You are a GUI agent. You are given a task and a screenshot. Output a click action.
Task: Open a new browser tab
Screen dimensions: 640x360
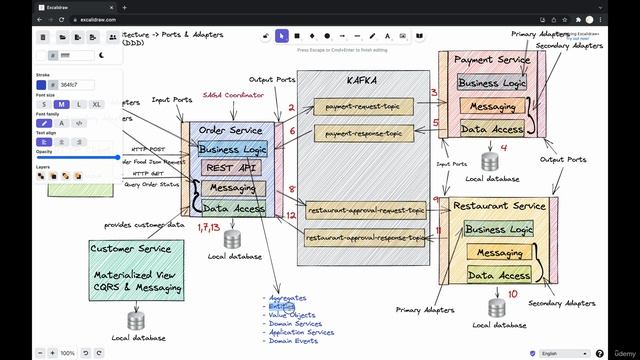[x=124, y=7]
